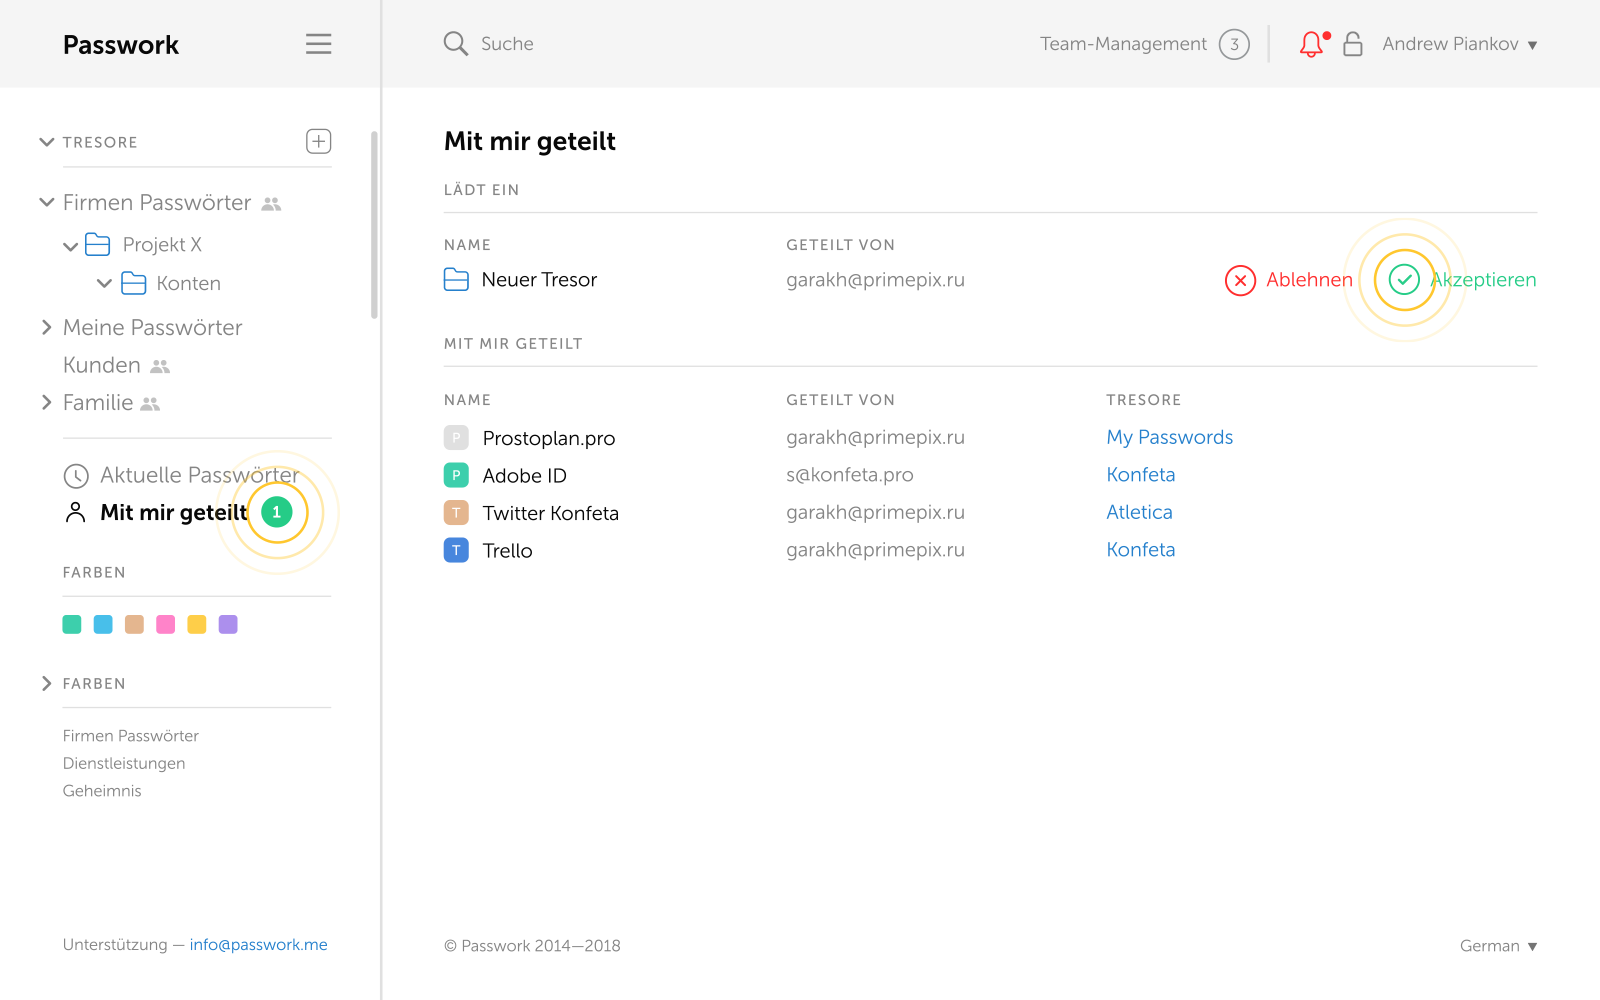Open the Adobe ID password entry

(x=524, y=476)
